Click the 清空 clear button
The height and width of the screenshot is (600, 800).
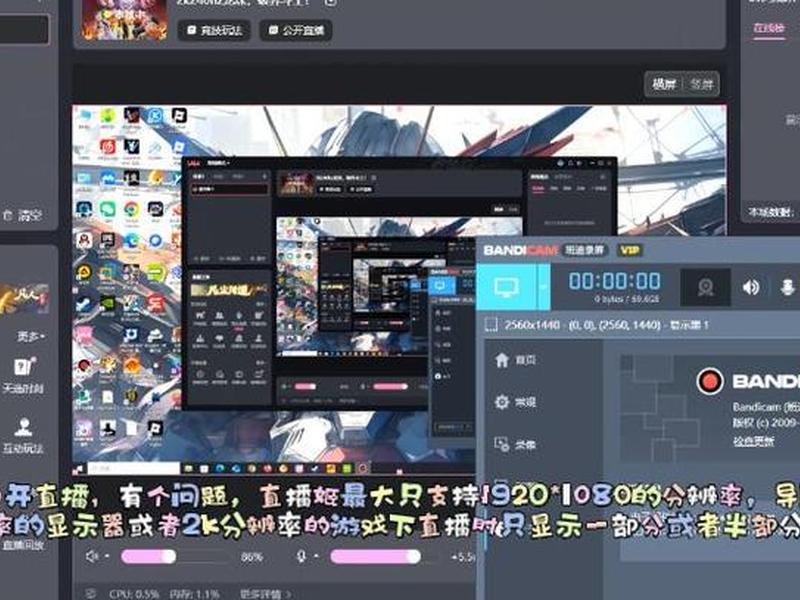point(23,215)
